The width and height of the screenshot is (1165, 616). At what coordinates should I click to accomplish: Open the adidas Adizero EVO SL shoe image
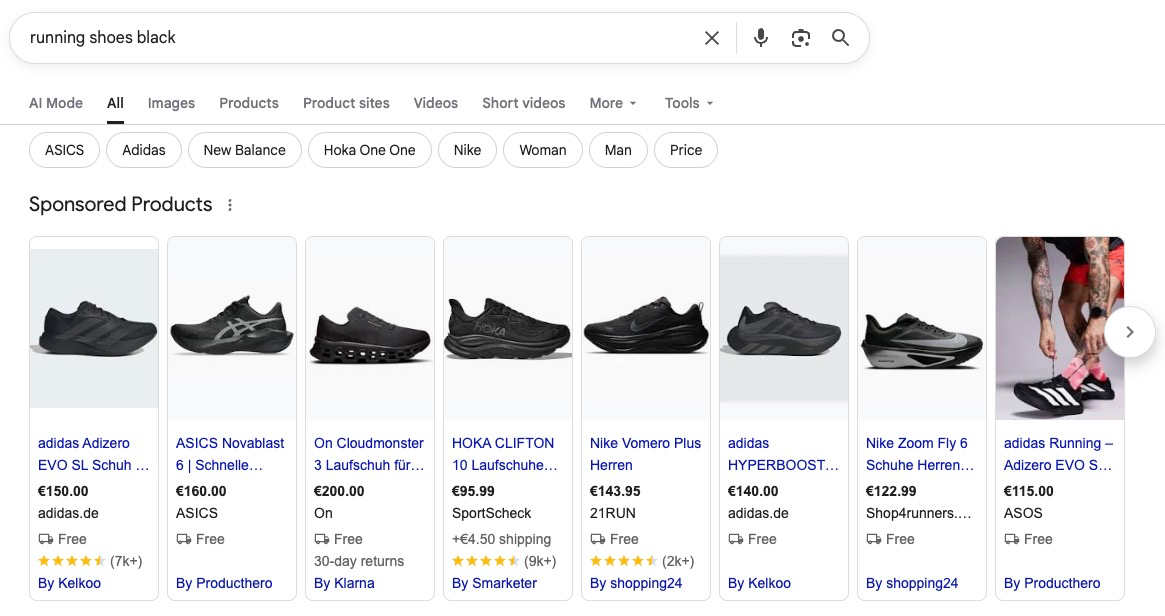(94, 328)
